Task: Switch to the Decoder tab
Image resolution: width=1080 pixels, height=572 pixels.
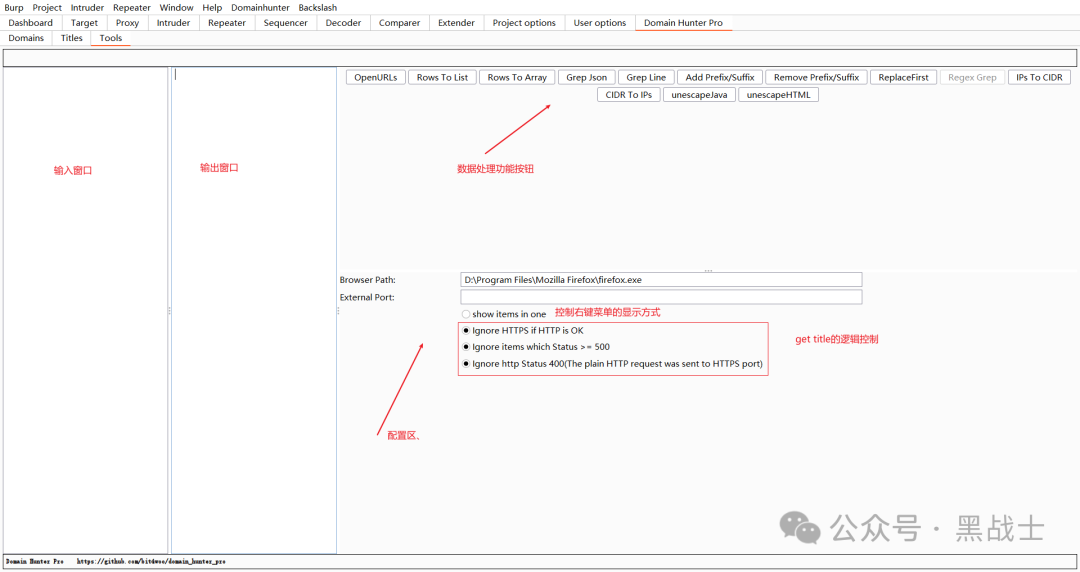Action: pyautogui.click(x=343, y=23)
